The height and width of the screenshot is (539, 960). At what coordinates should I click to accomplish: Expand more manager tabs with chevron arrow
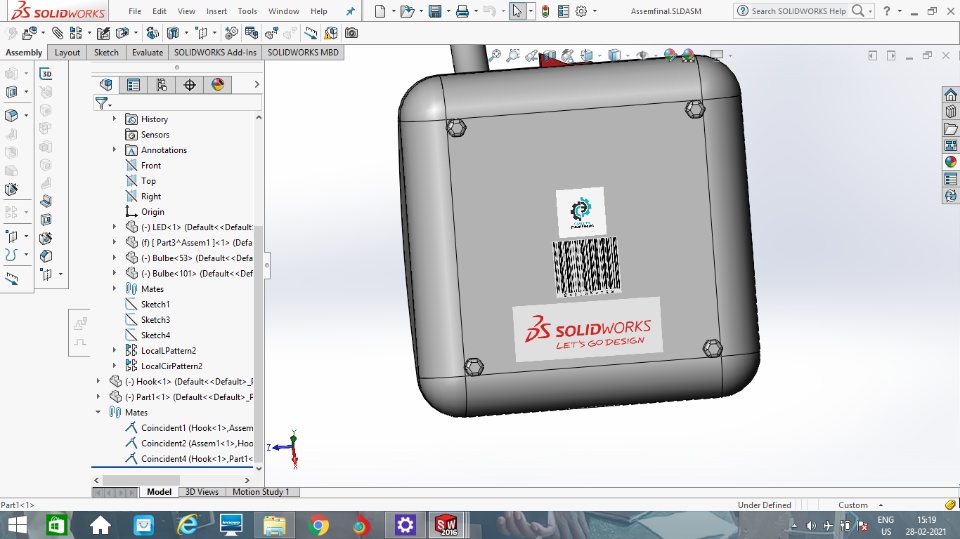257,85
